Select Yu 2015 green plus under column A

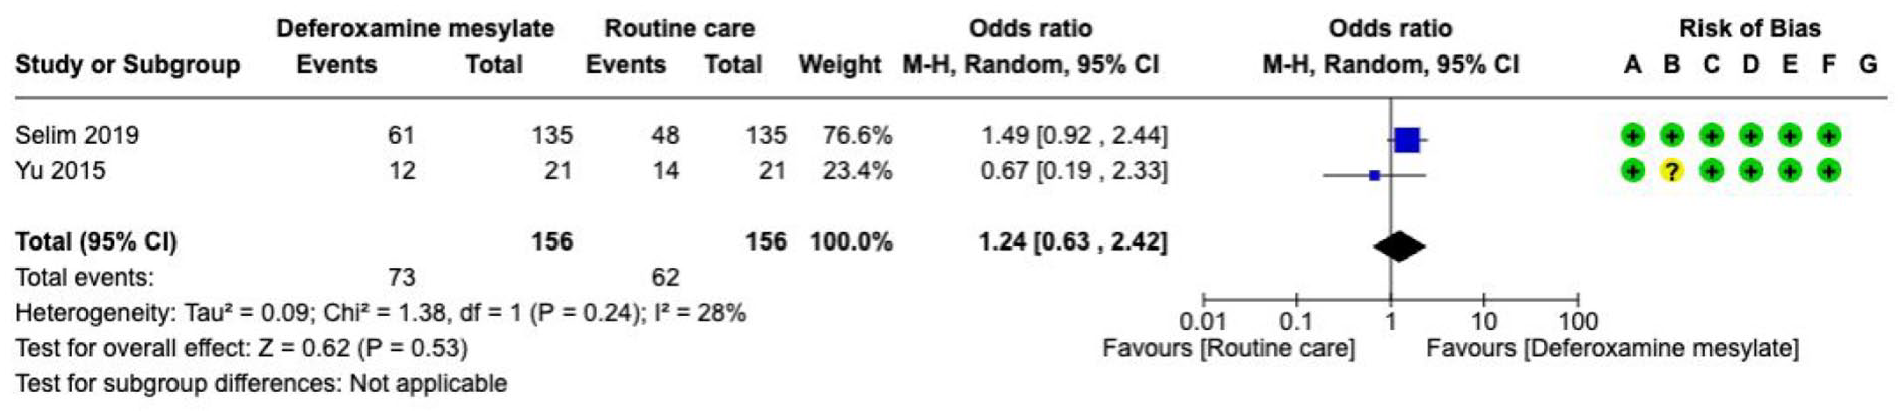(1632, 171)
